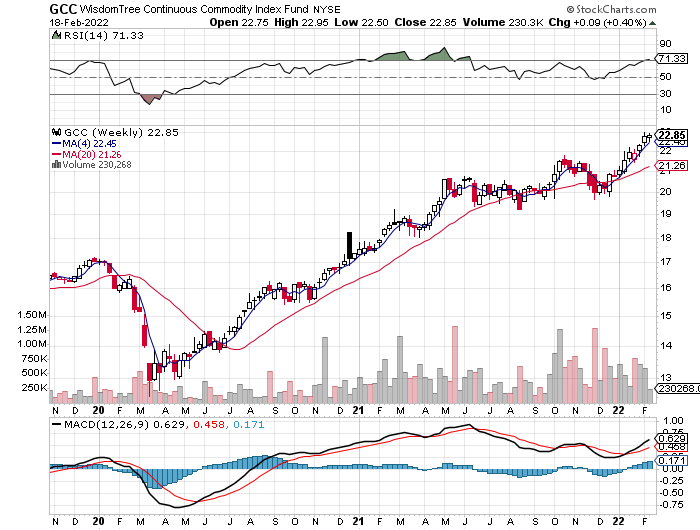The height and width of the screenshot is (530, 700).
Task: Click the 0.171 histogram tag on right axis
Action: tap(672, 460)
